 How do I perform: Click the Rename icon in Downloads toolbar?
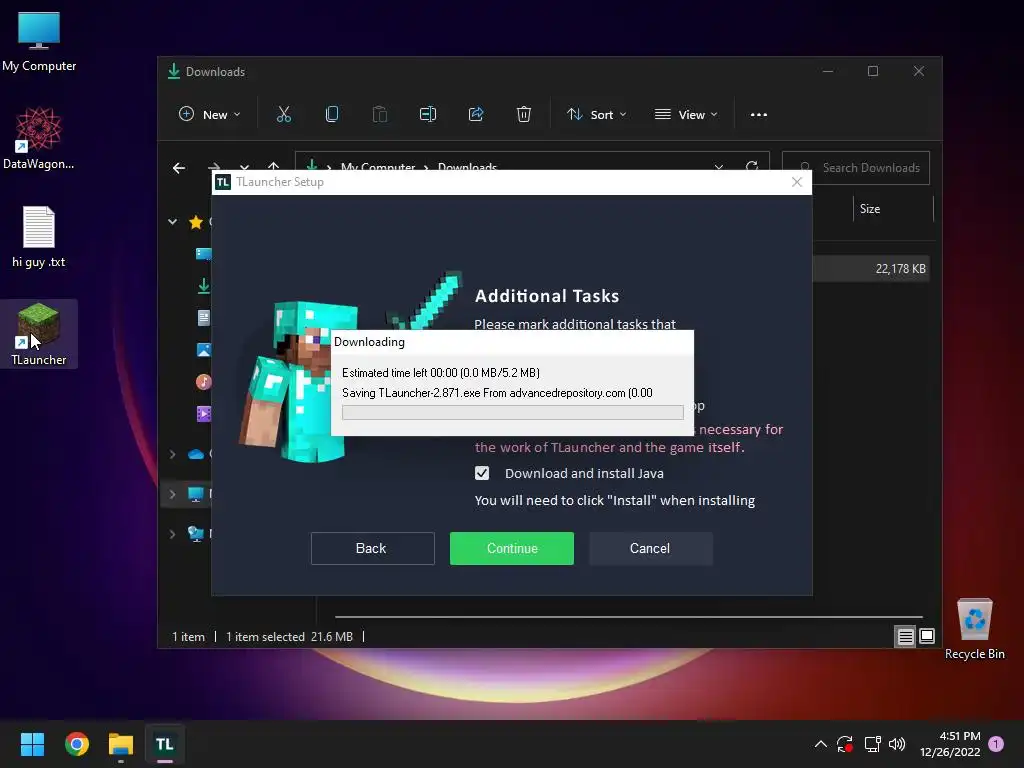coord(428,114)
